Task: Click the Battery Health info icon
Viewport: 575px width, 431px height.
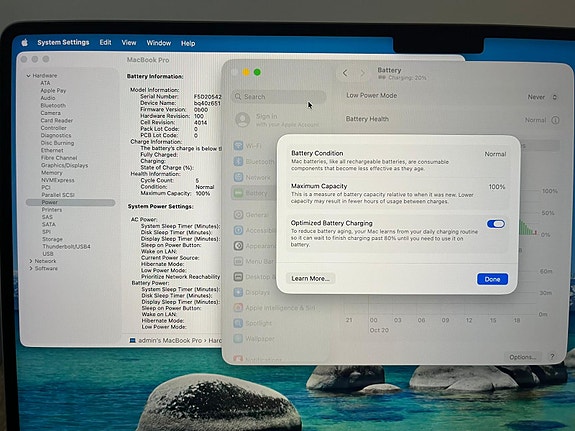Action: (556, 120)
